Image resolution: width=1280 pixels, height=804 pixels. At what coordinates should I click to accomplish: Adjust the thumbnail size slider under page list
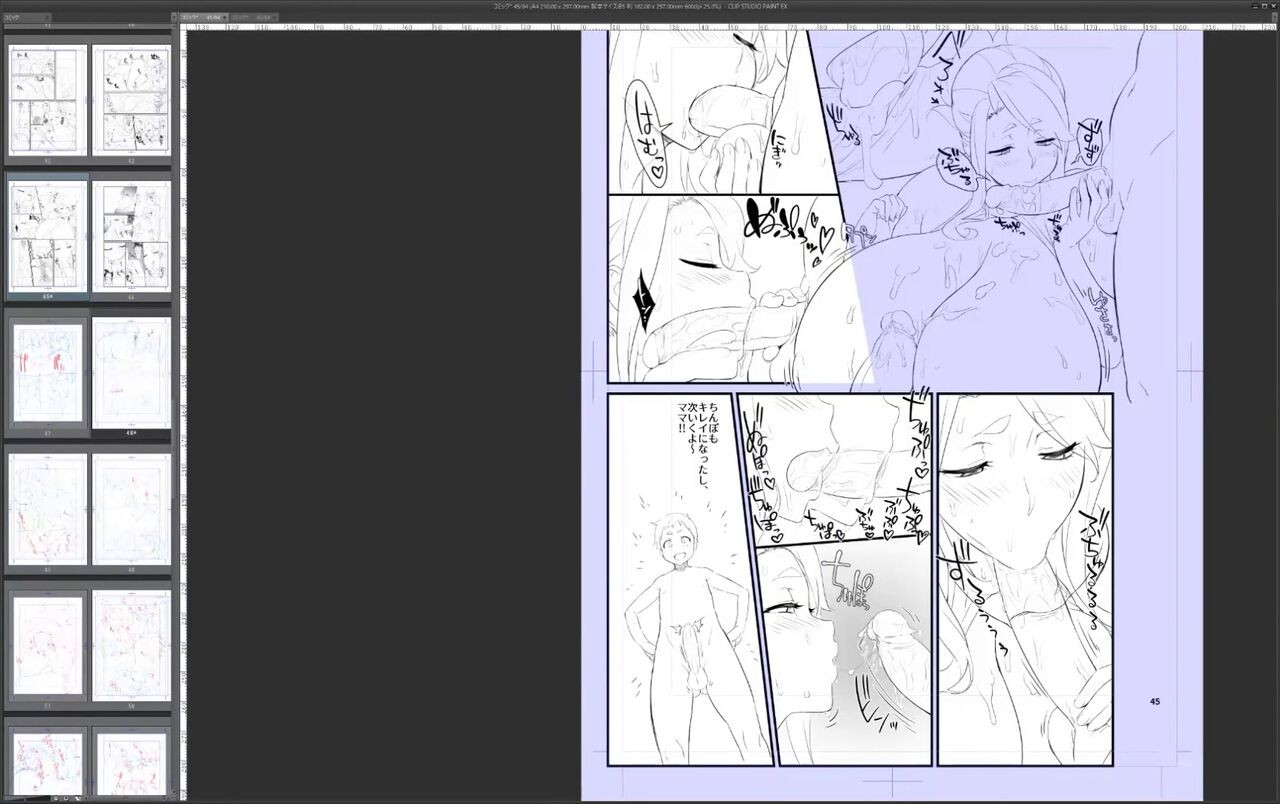(25, 798)
